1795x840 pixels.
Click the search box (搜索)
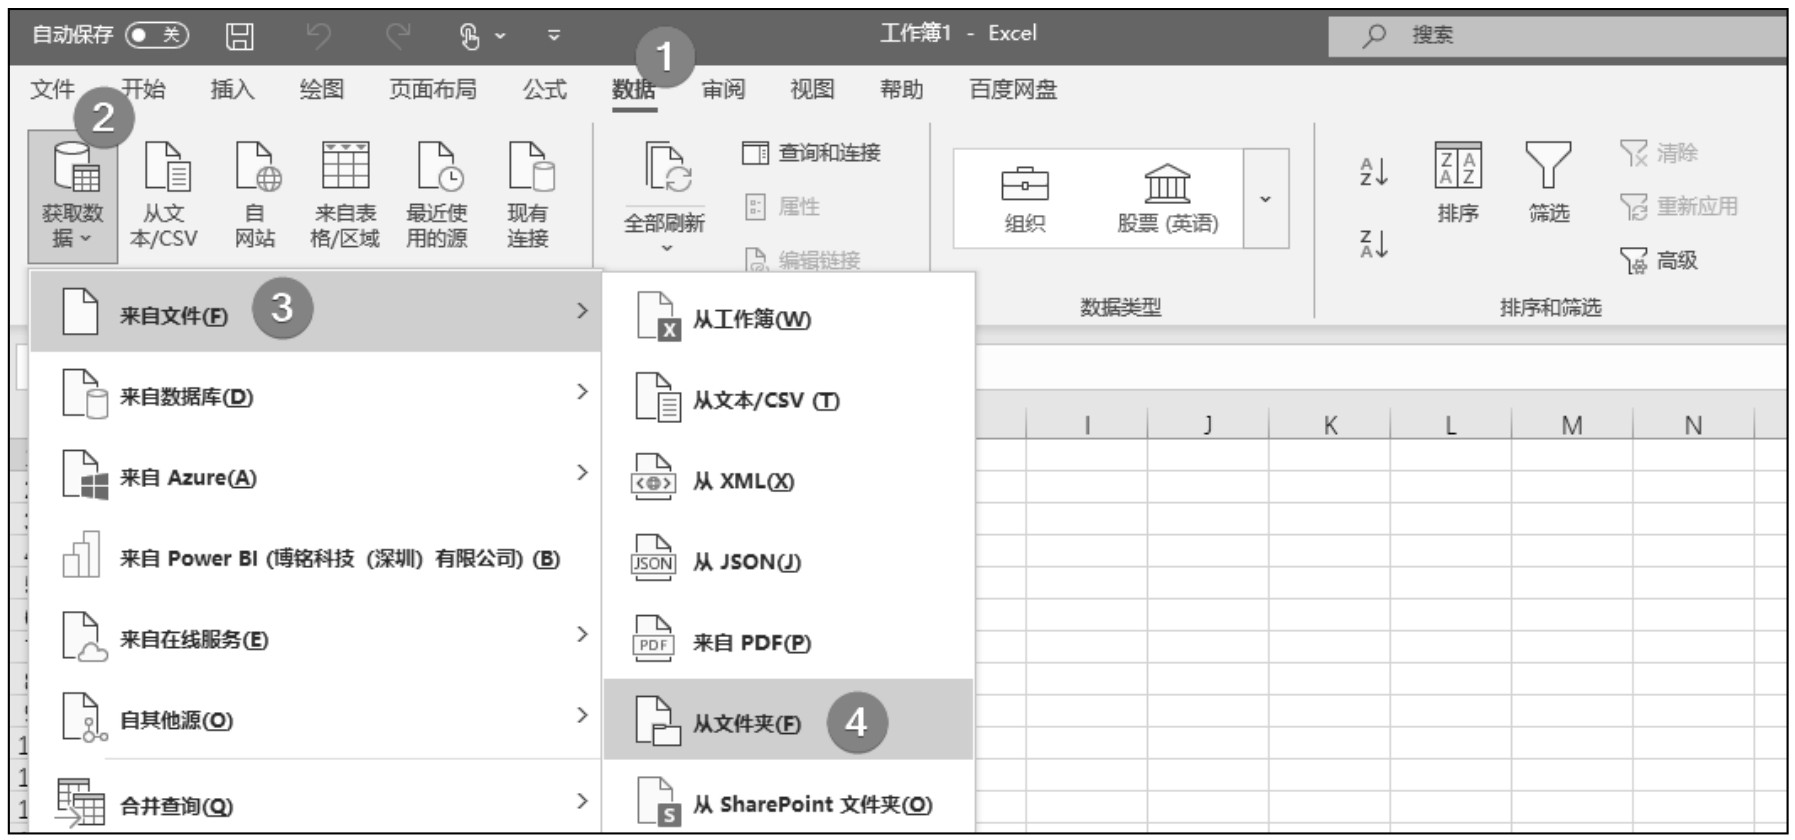[1557, 35]
